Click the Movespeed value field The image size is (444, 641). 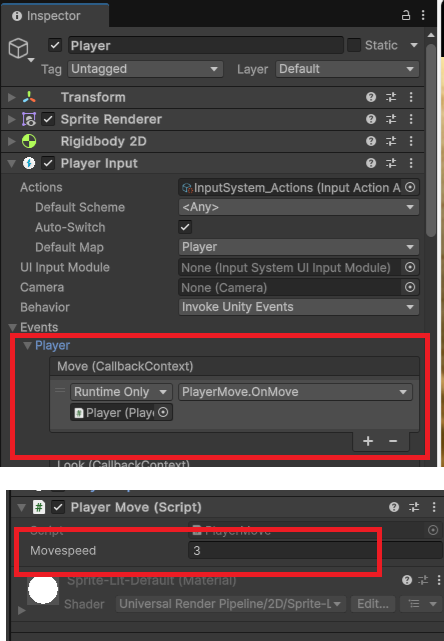pos(315,551)
